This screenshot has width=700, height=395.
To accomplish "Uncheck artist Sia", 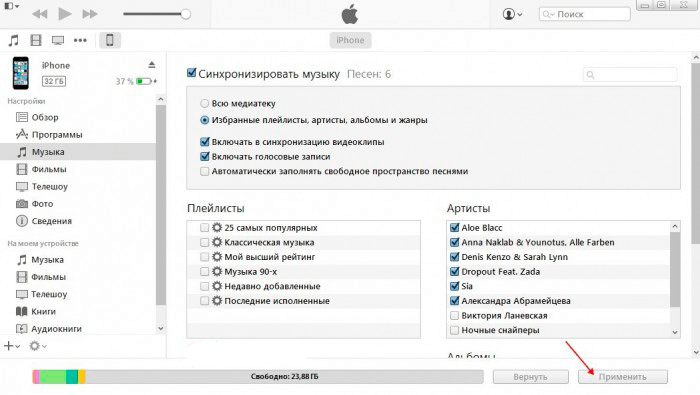I will [454, 286].
